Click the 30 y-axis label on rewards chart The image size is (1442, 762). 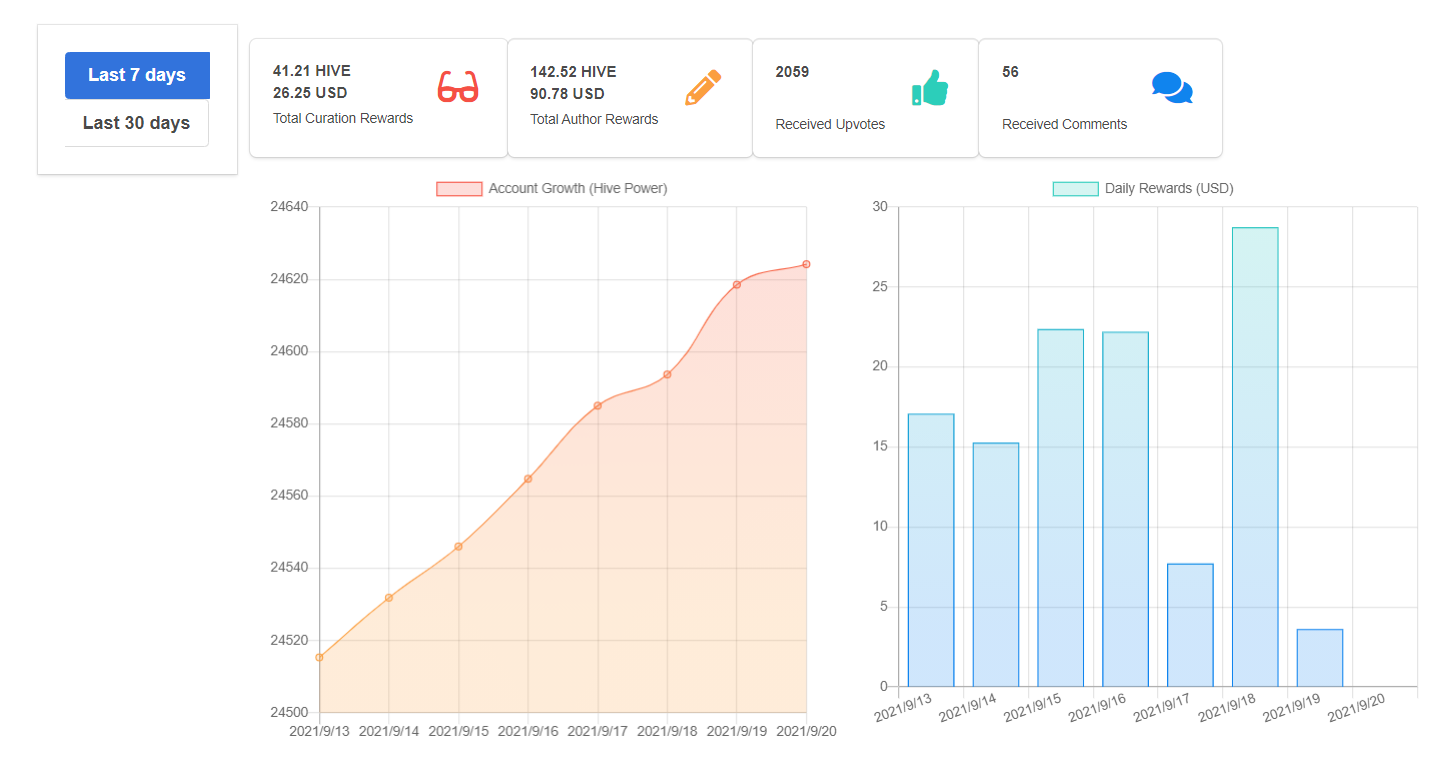pos(880,207)
